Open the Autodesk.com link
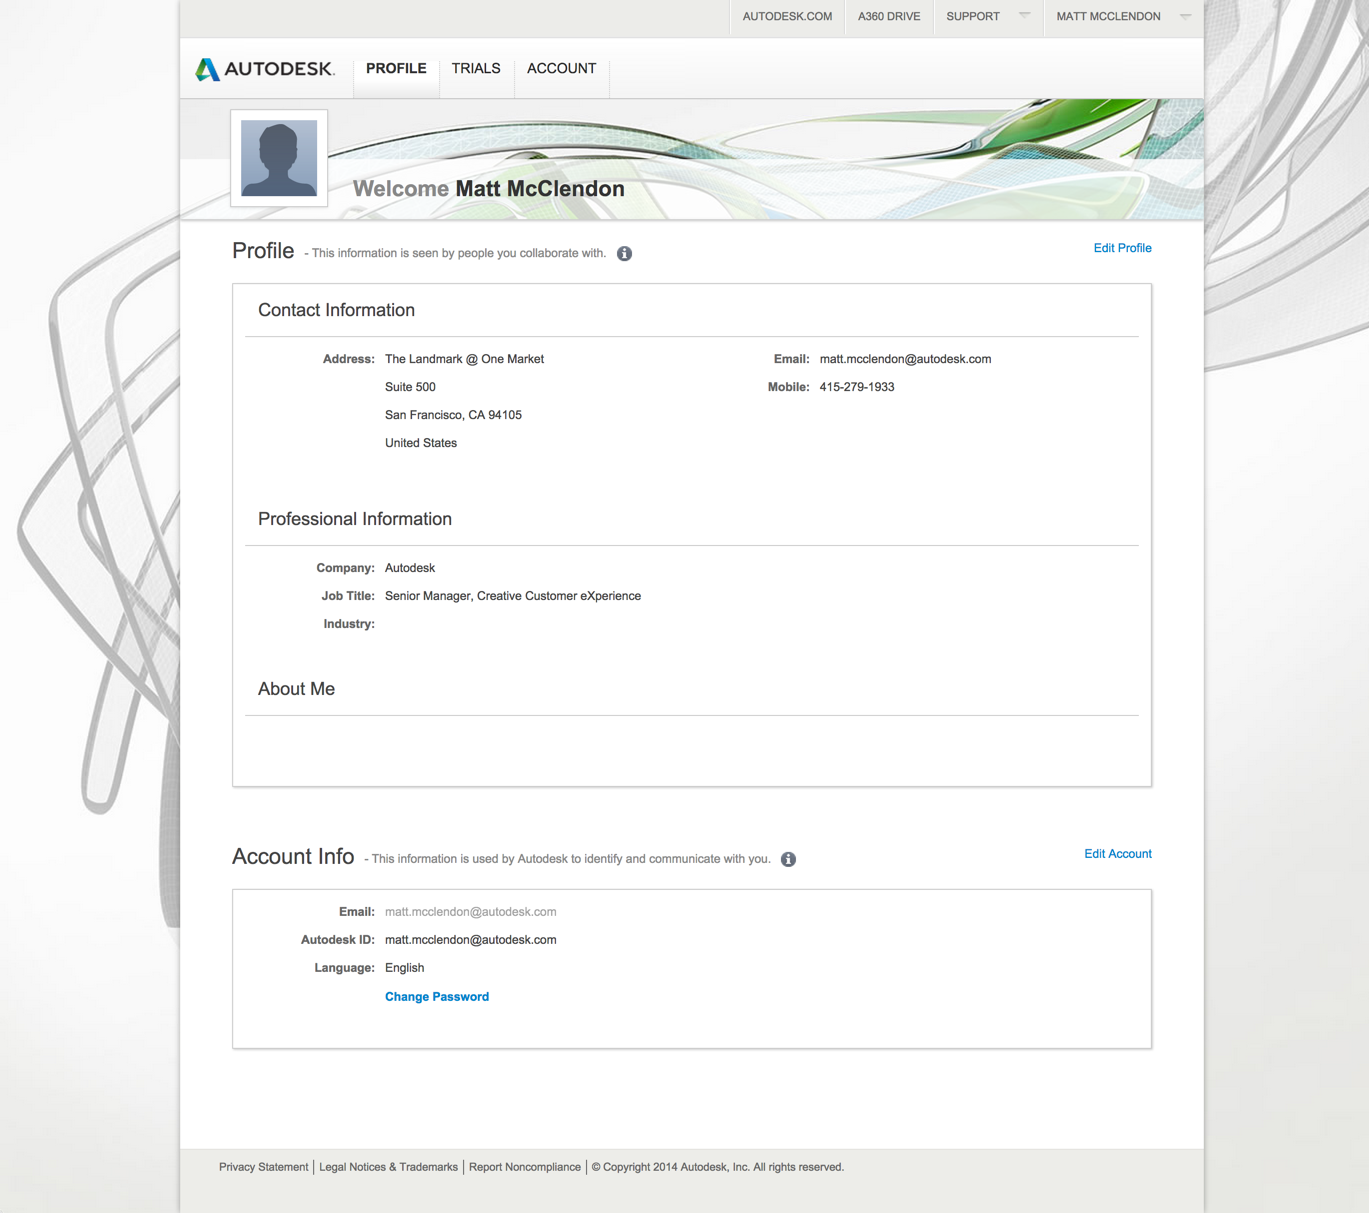 pyautogui.click(x=787, y=17)
